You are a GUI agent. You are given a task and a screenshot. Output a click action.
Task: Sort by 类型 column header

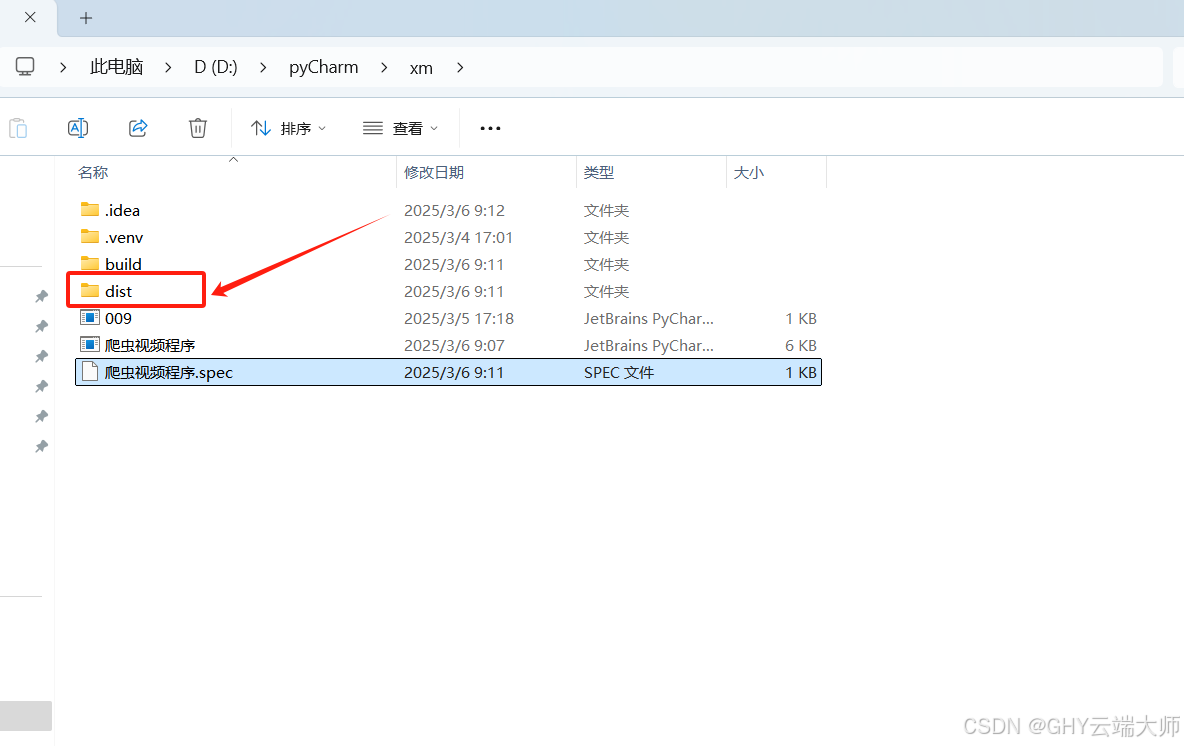(x=599, y=173)
